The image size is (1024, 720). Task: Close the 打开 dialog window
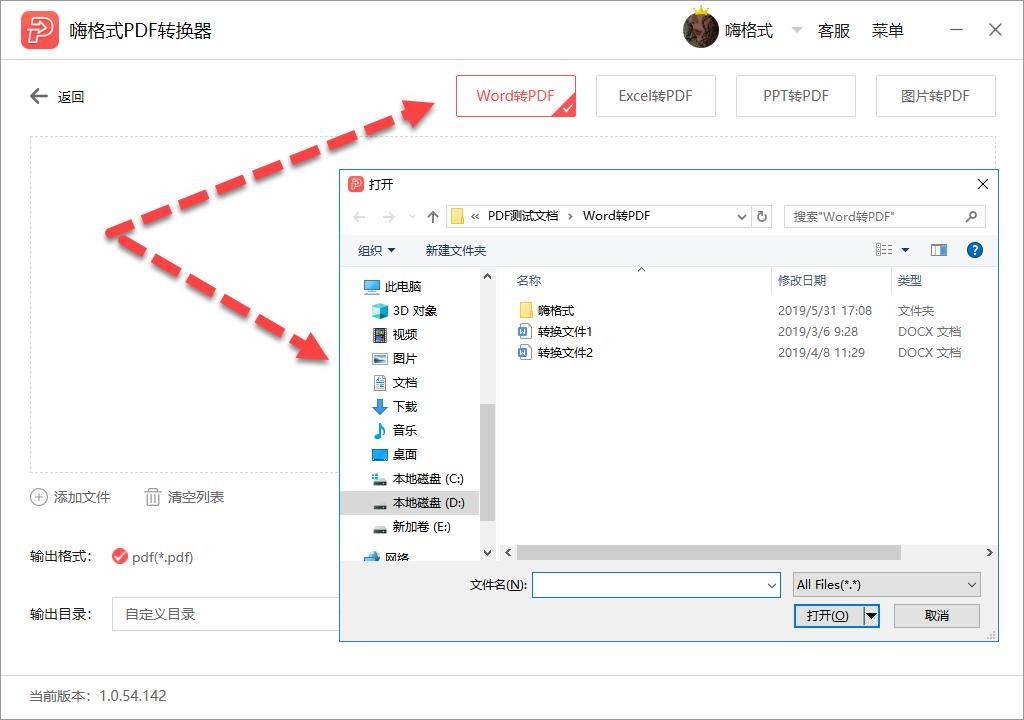[982, 184]
